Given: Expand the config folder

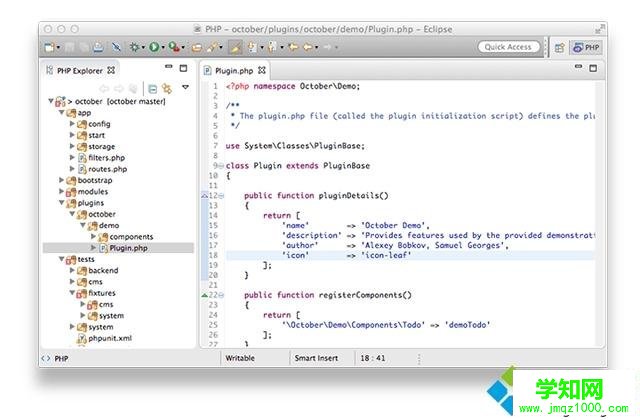Looking at the screenshot, I should click(x=72, y=123).
